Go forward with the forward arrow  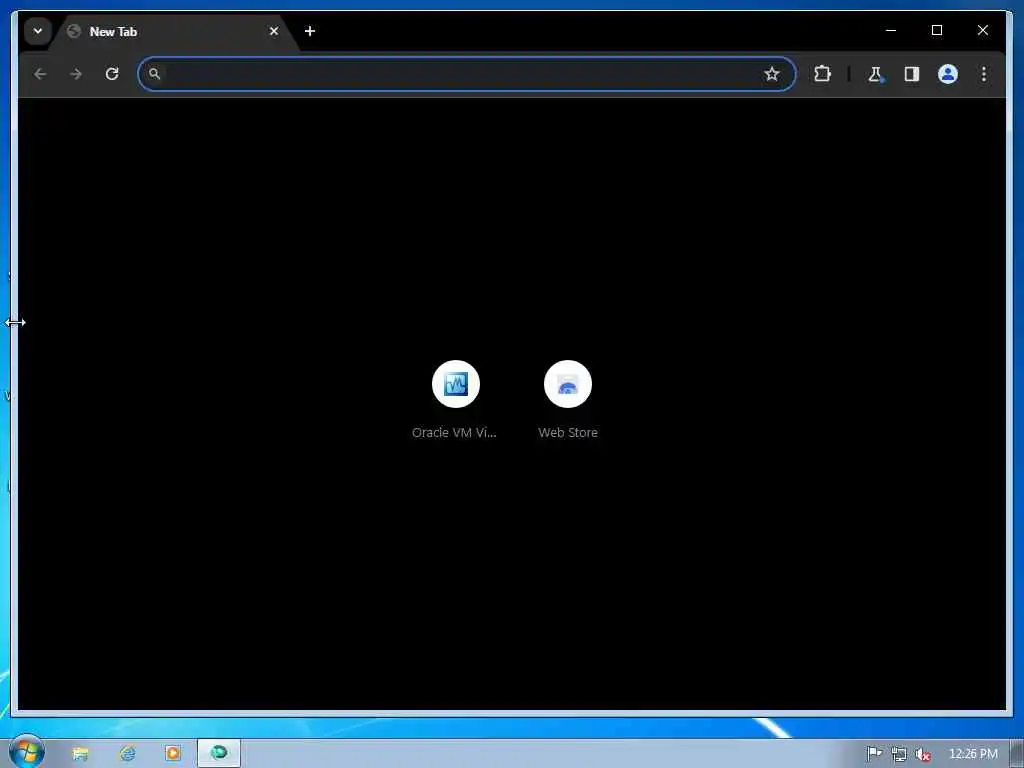coord(76,74)
